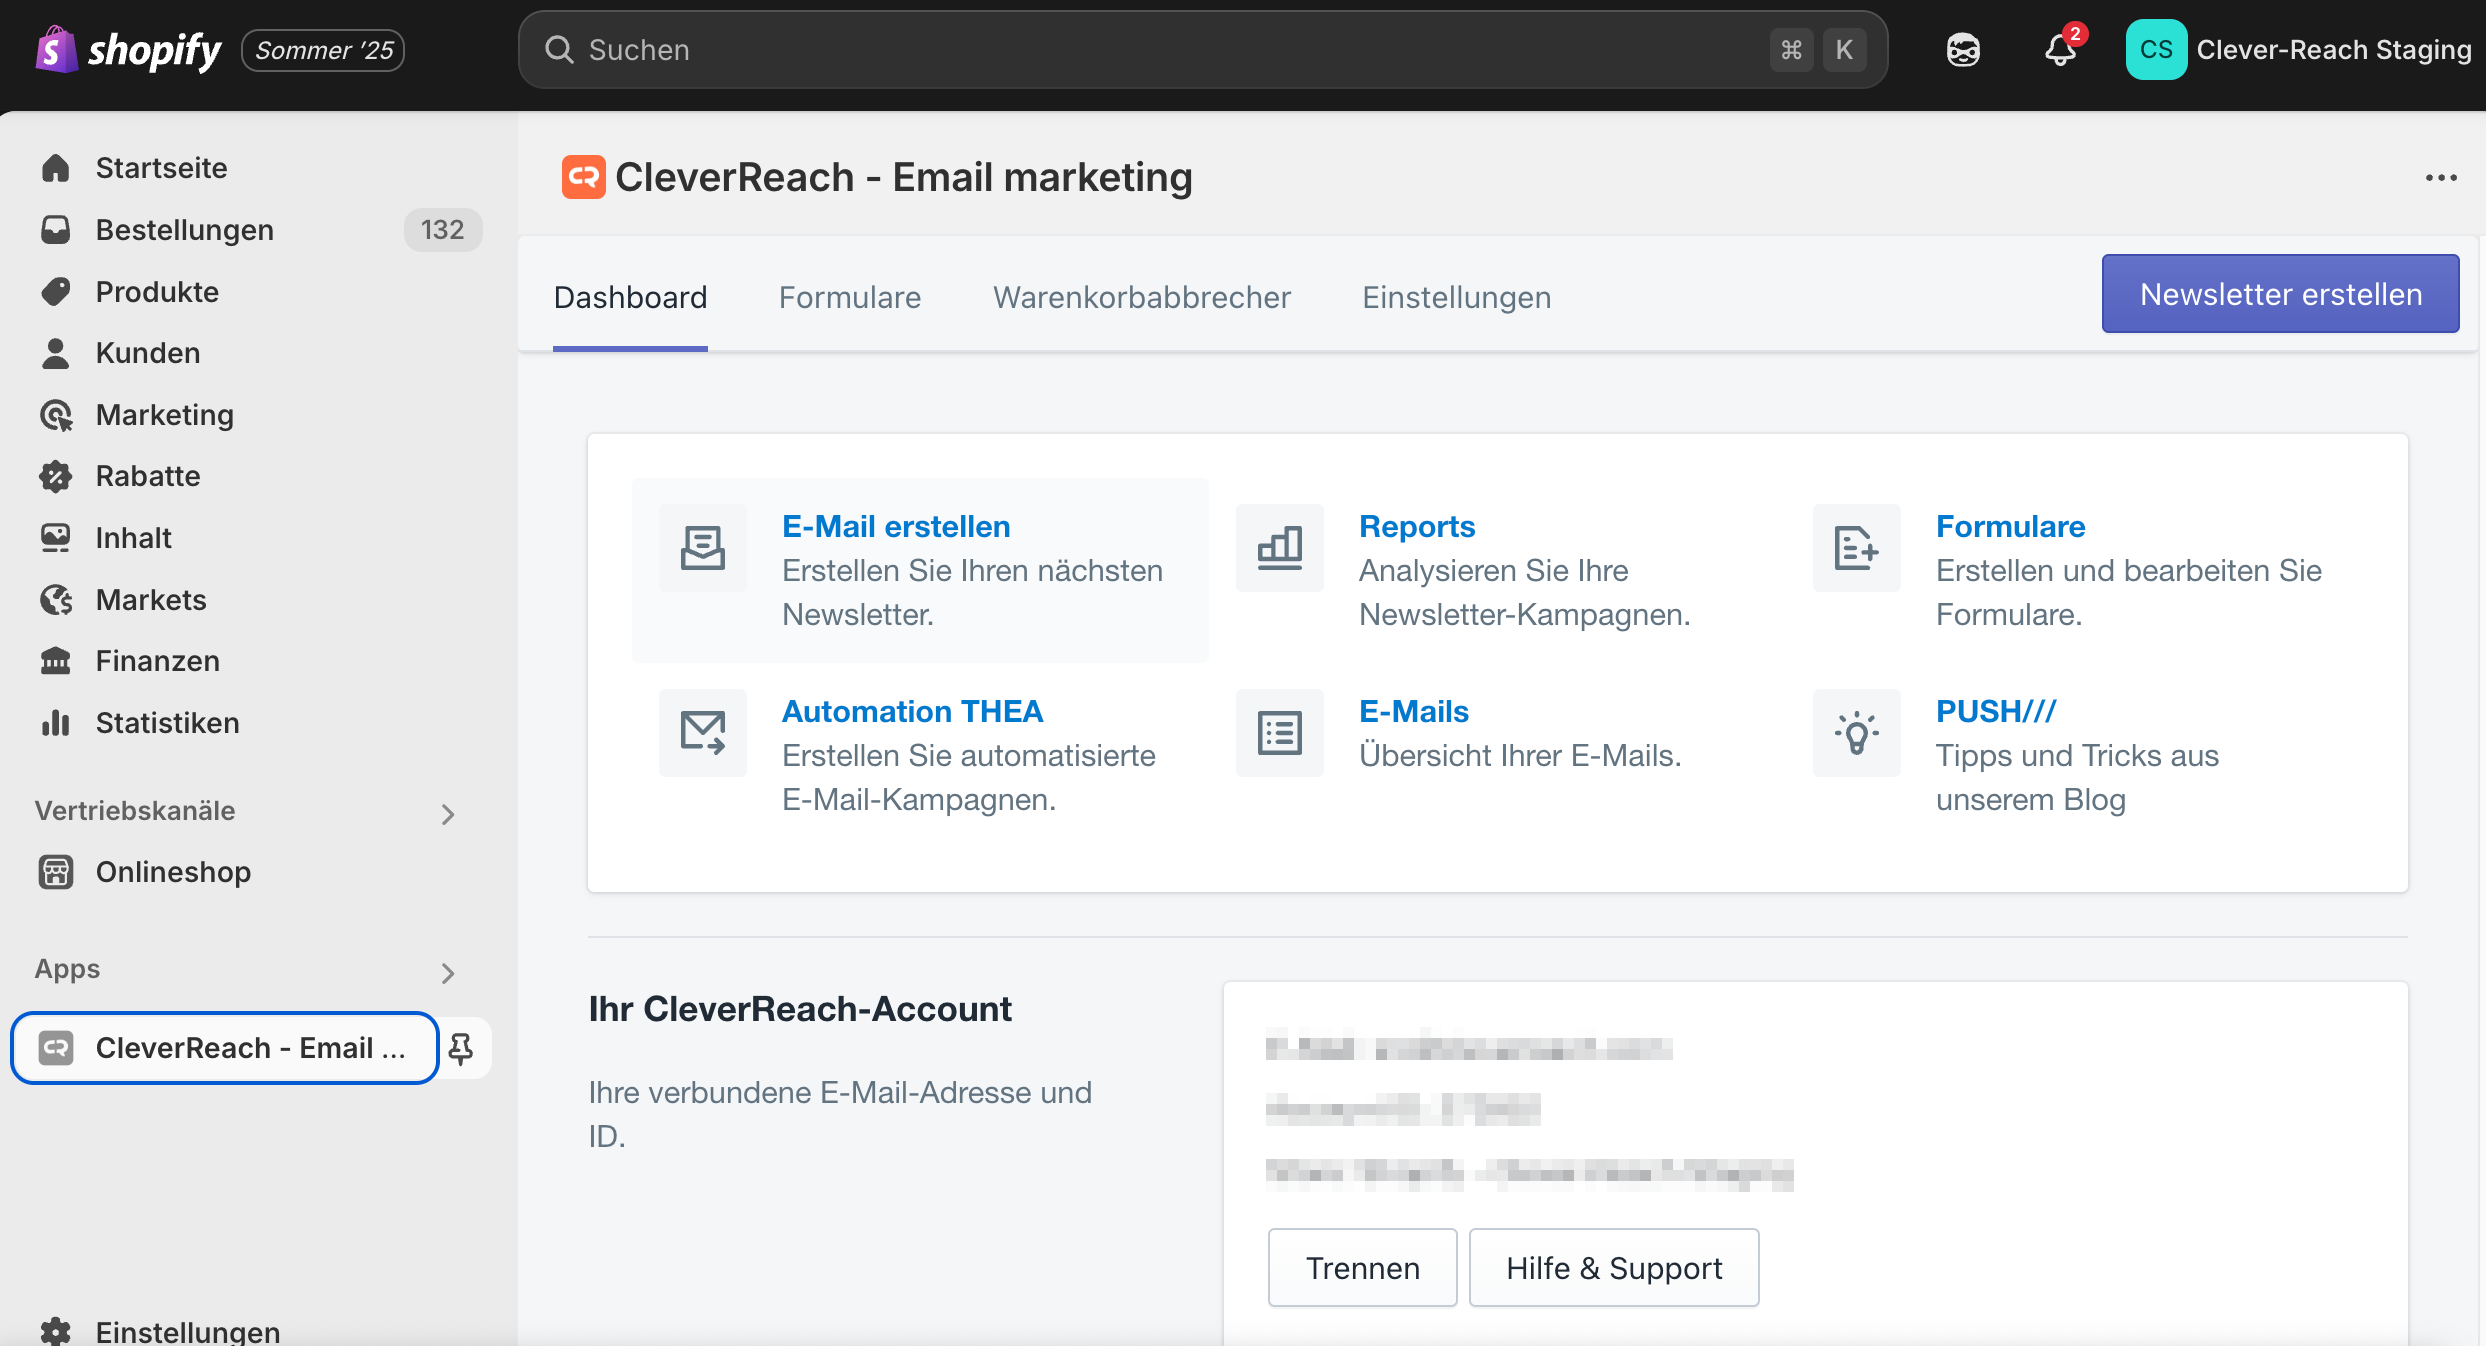Click the PUSH/// lightbulb icon
2486x1346 pixels.
click(x=1857, y=733)
